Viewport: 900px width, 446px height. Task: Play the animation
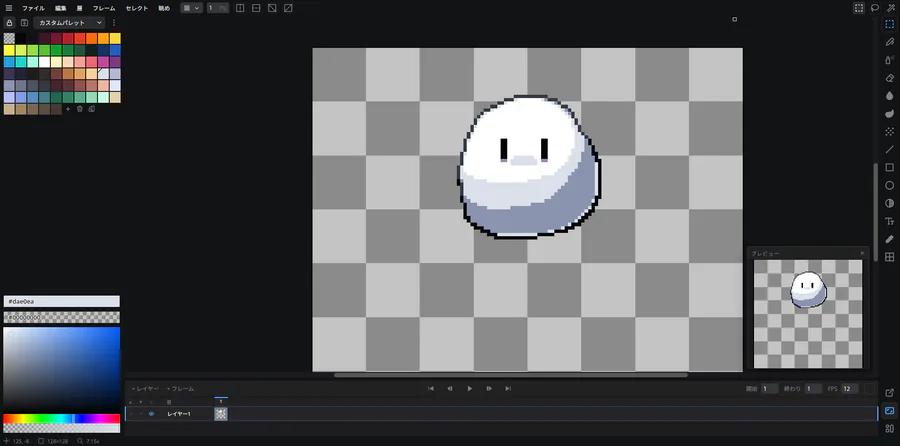[x=470, y=389]
